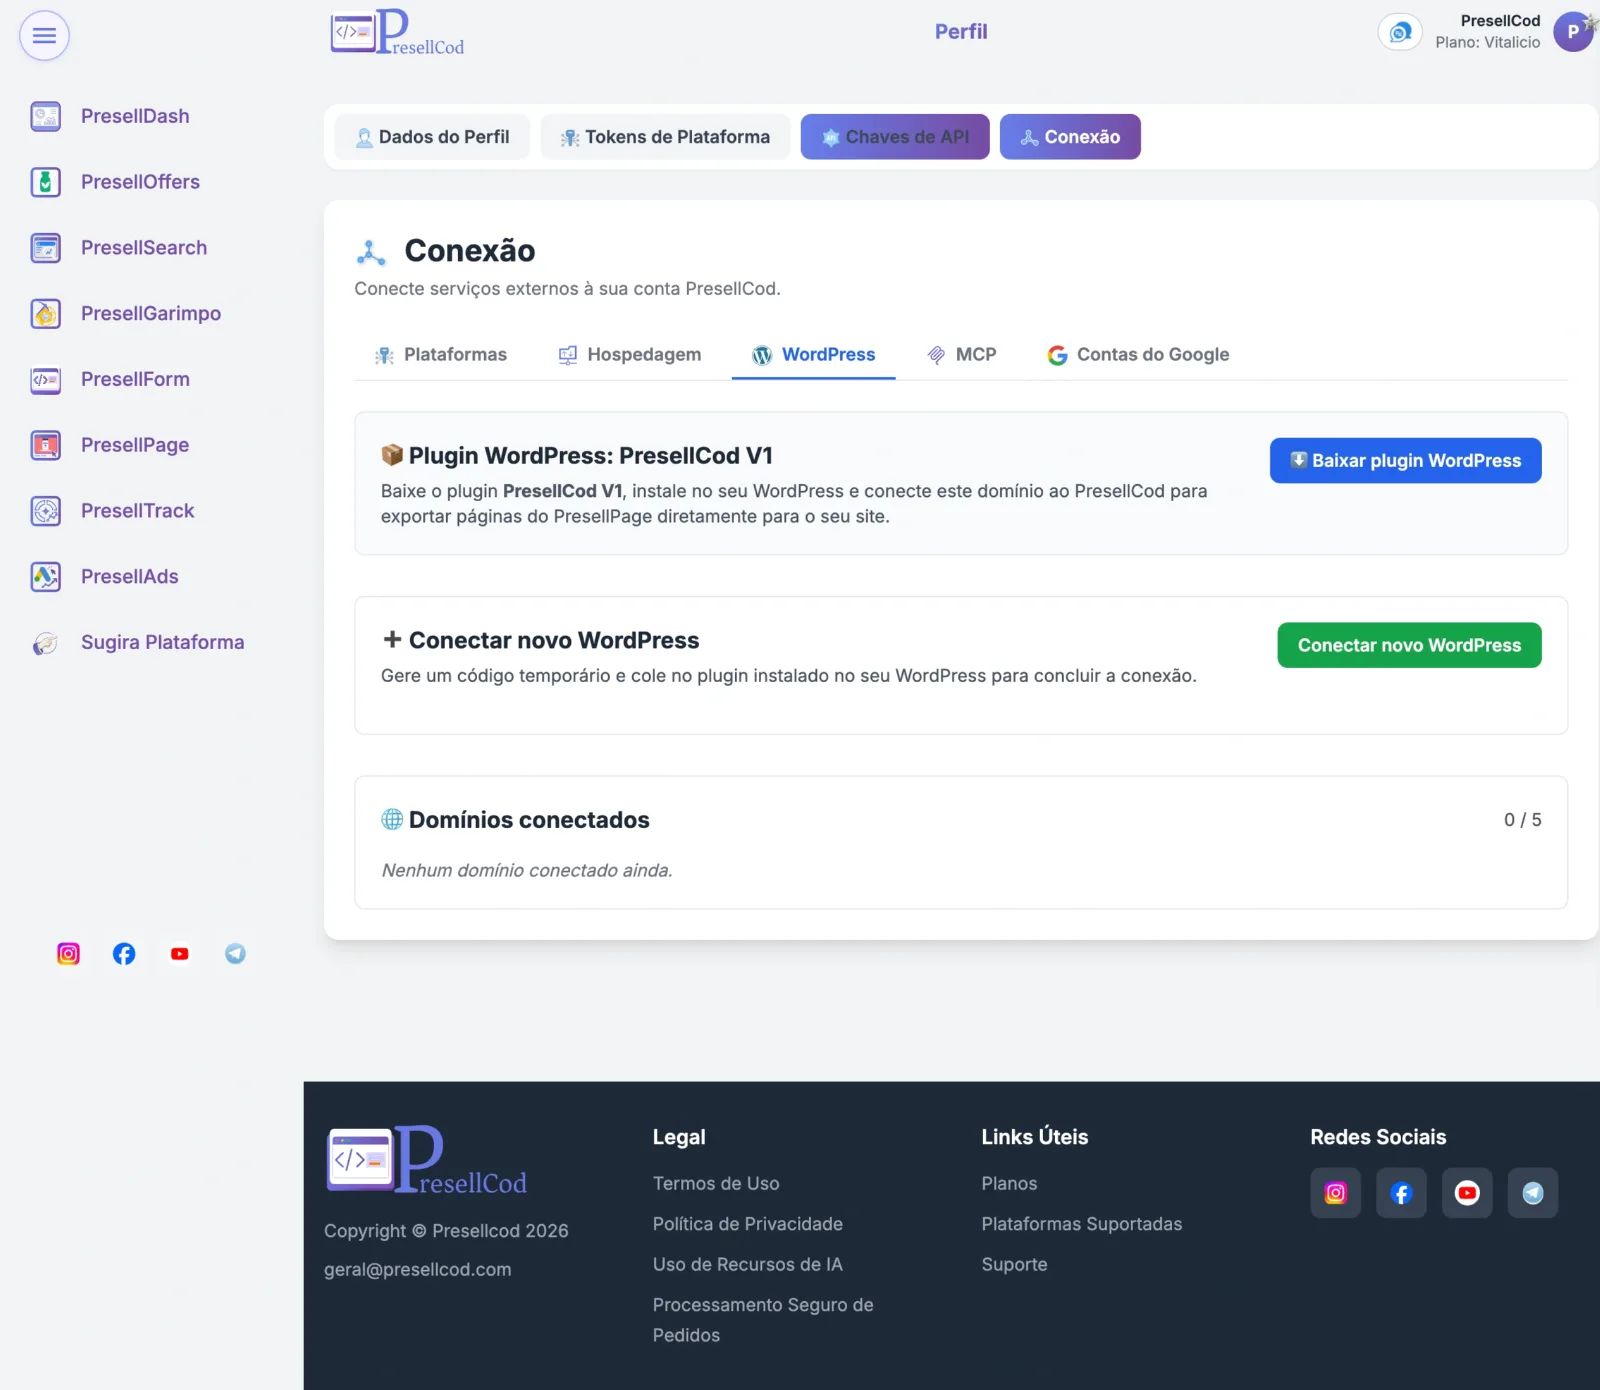Viewport: 1600px width, 1390px height.
Task: Click the round icon beside PresellCod account name
Action: 1400,33
